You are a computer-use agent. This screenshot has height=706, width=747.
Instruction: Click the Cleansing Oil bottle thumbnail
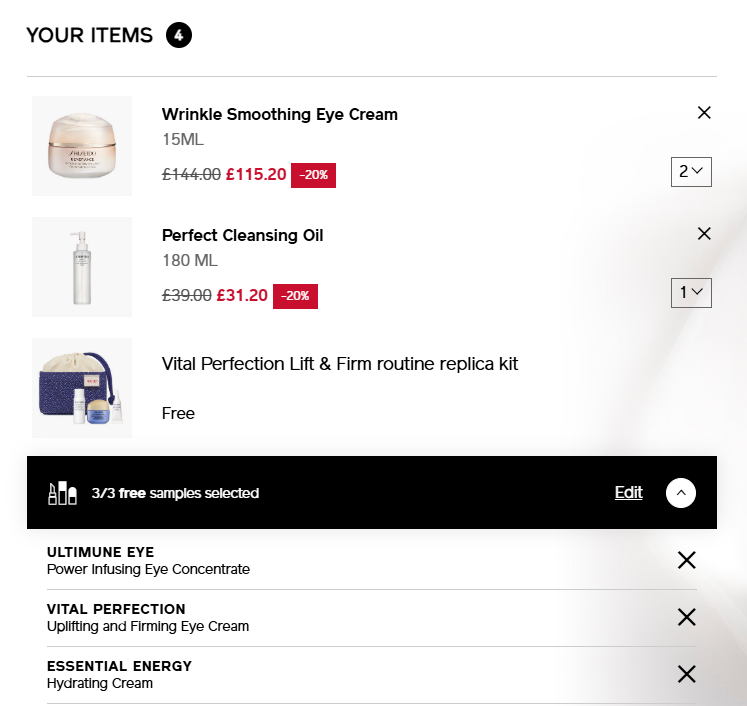[82, 267]
